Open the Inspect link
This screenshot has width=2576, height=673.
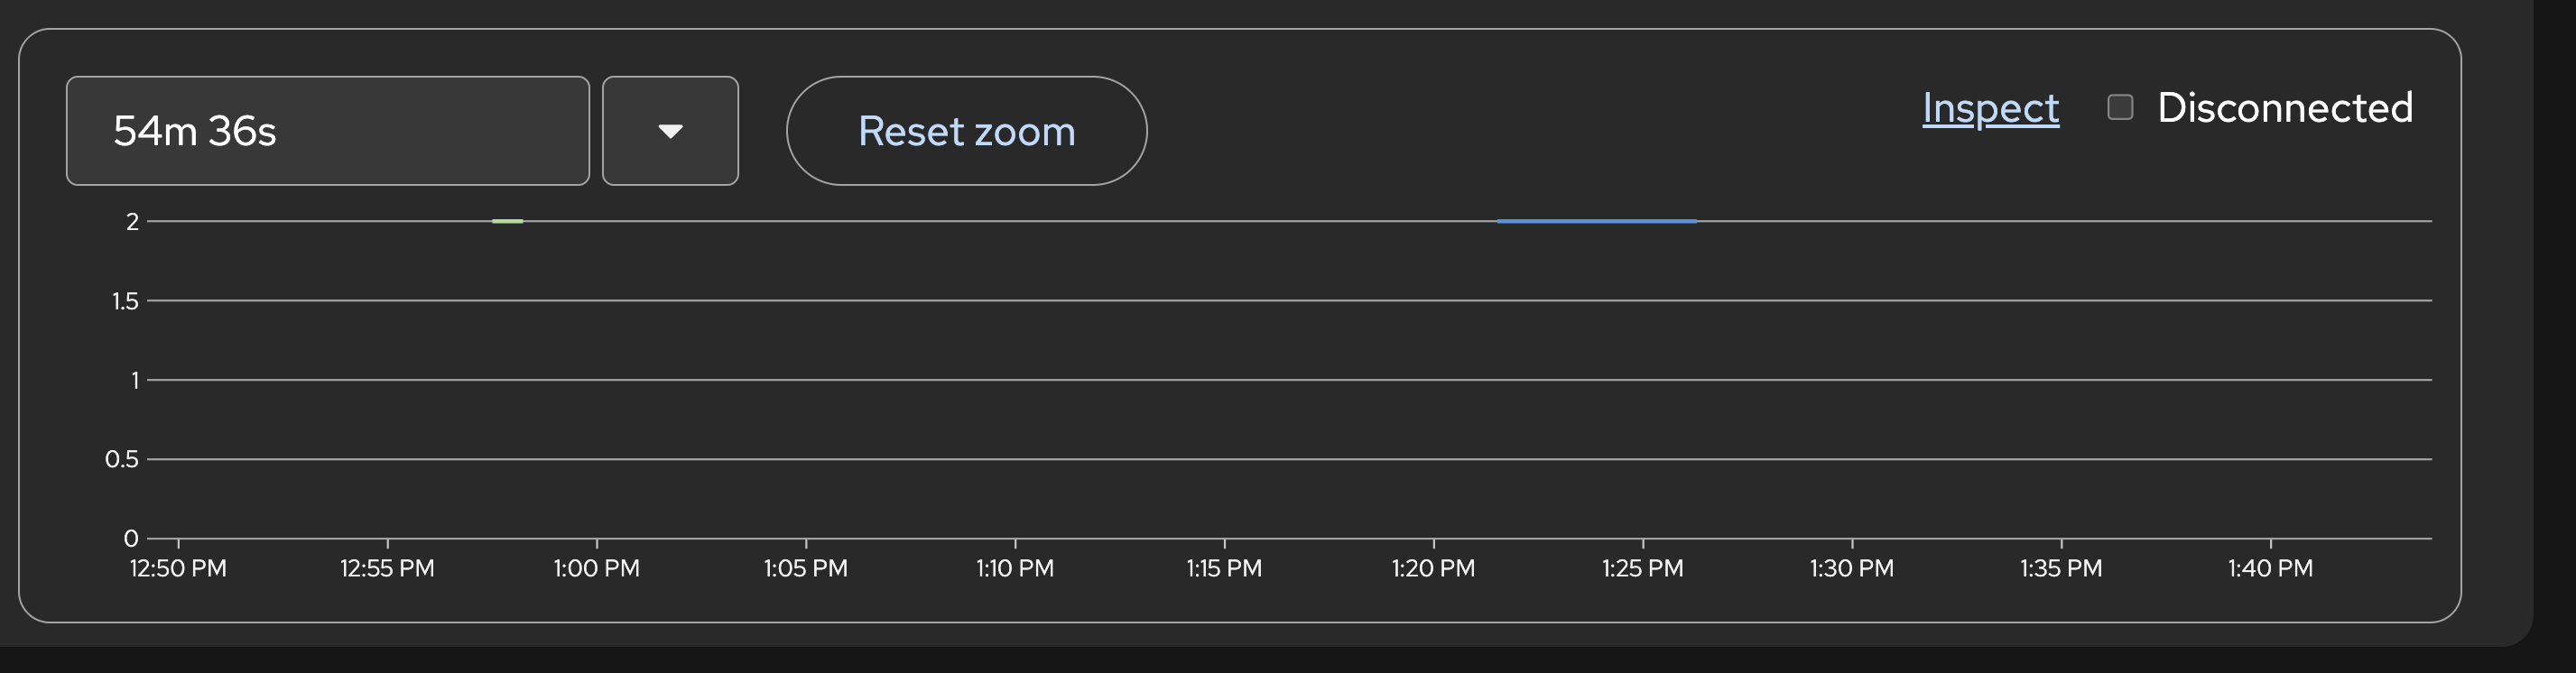point(1990,108)
